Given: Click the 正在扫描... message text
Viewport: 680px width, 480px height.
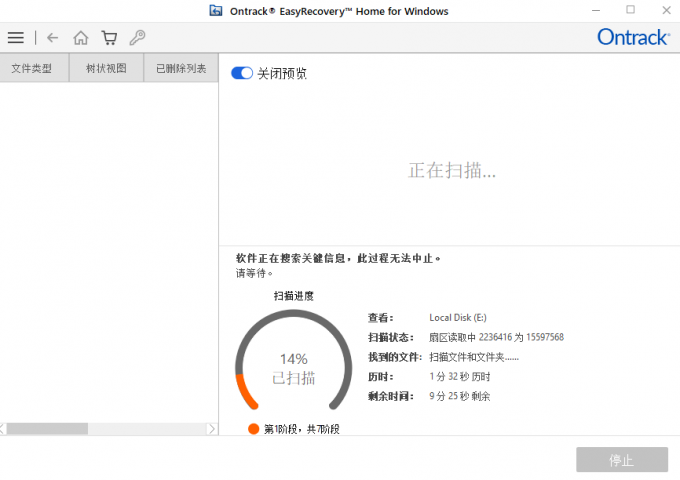Looking at the screenshot, I should click(x=451, y=170).
